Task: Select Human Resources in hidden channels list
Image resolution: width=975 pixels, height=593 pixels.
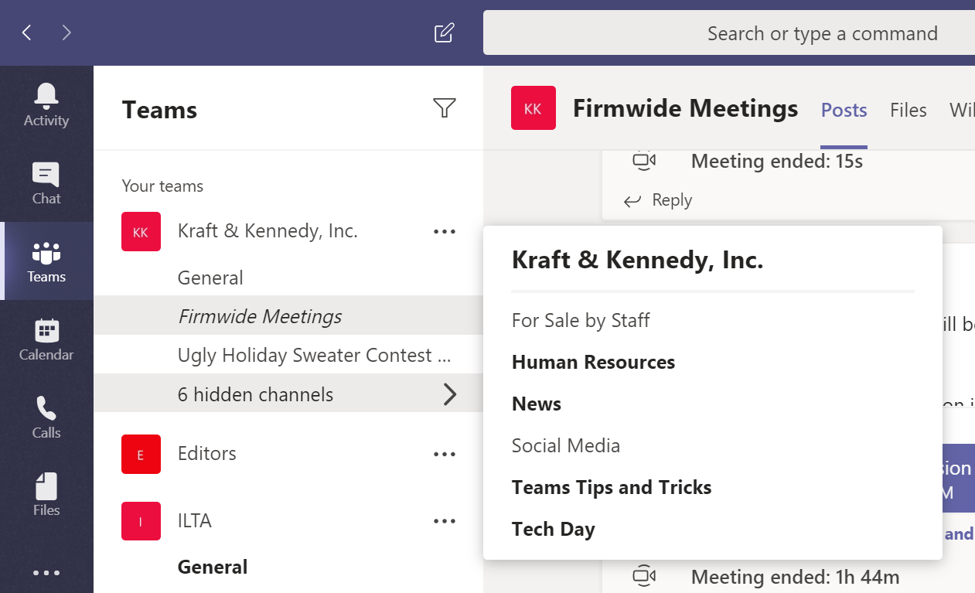Action: coord(593,362)
